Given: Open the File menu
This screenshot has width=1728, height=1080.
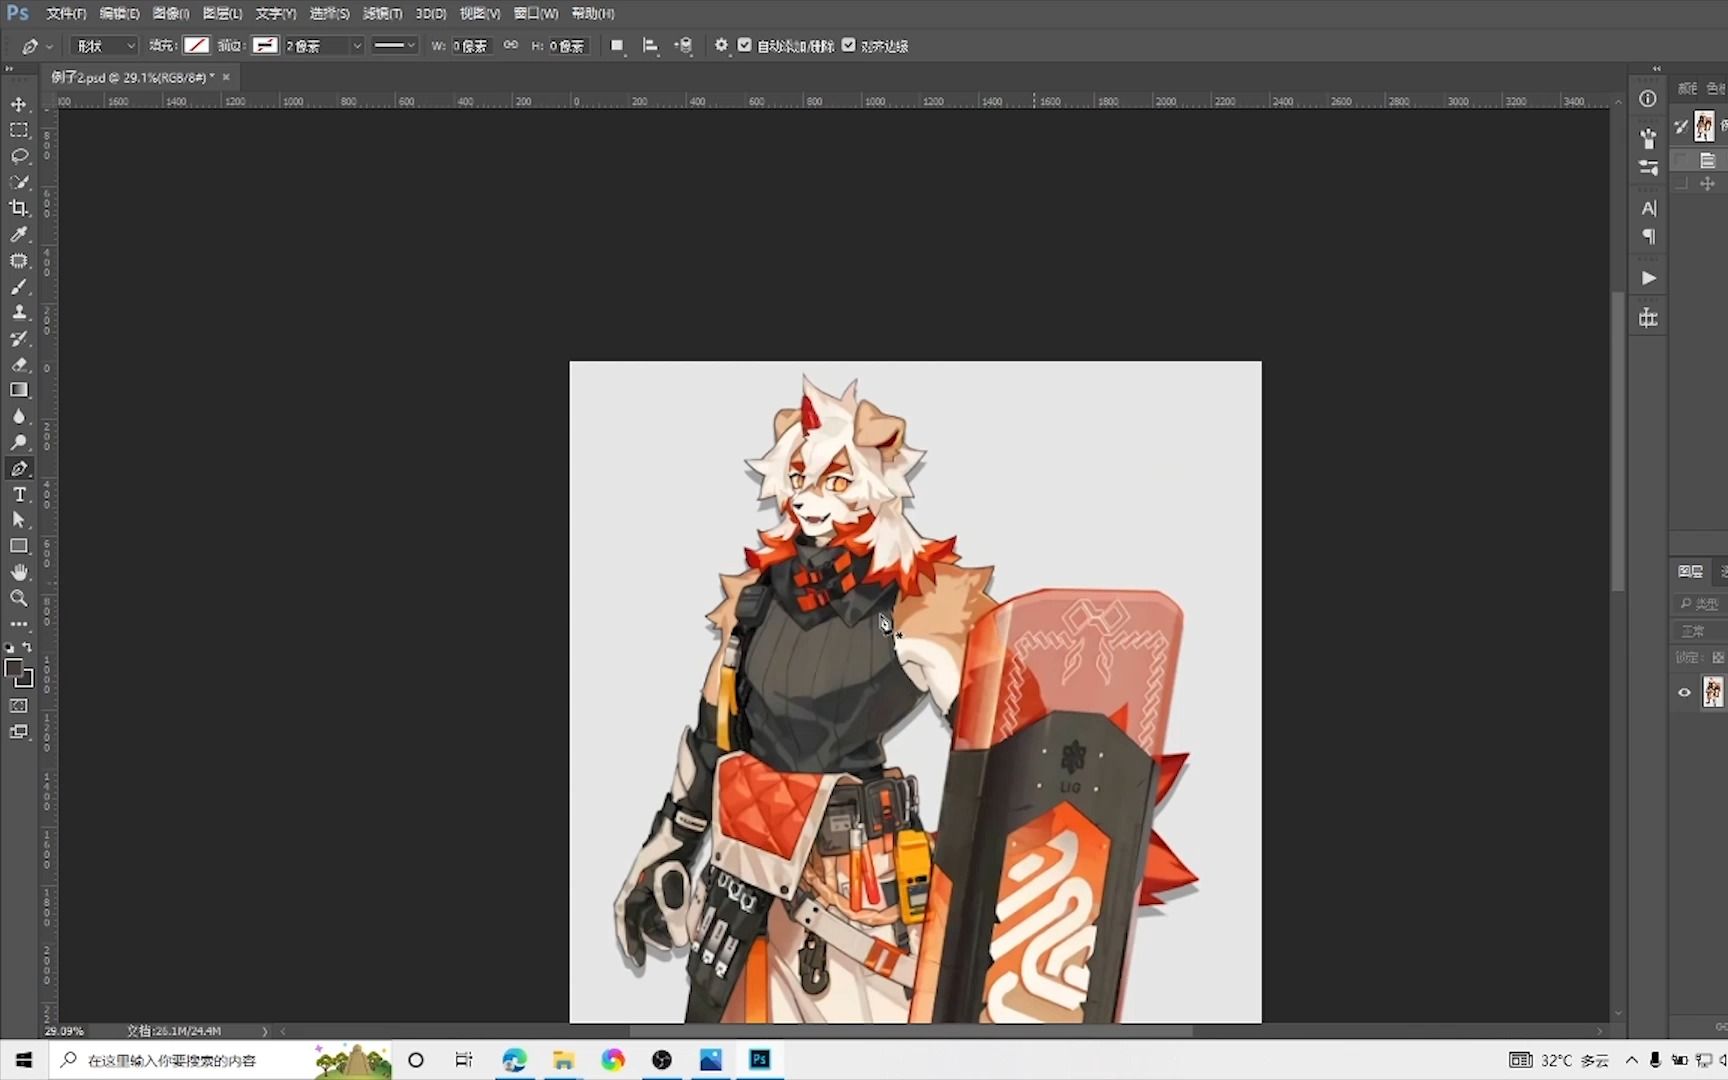Looking at the screenshot, I should point(66,13).
